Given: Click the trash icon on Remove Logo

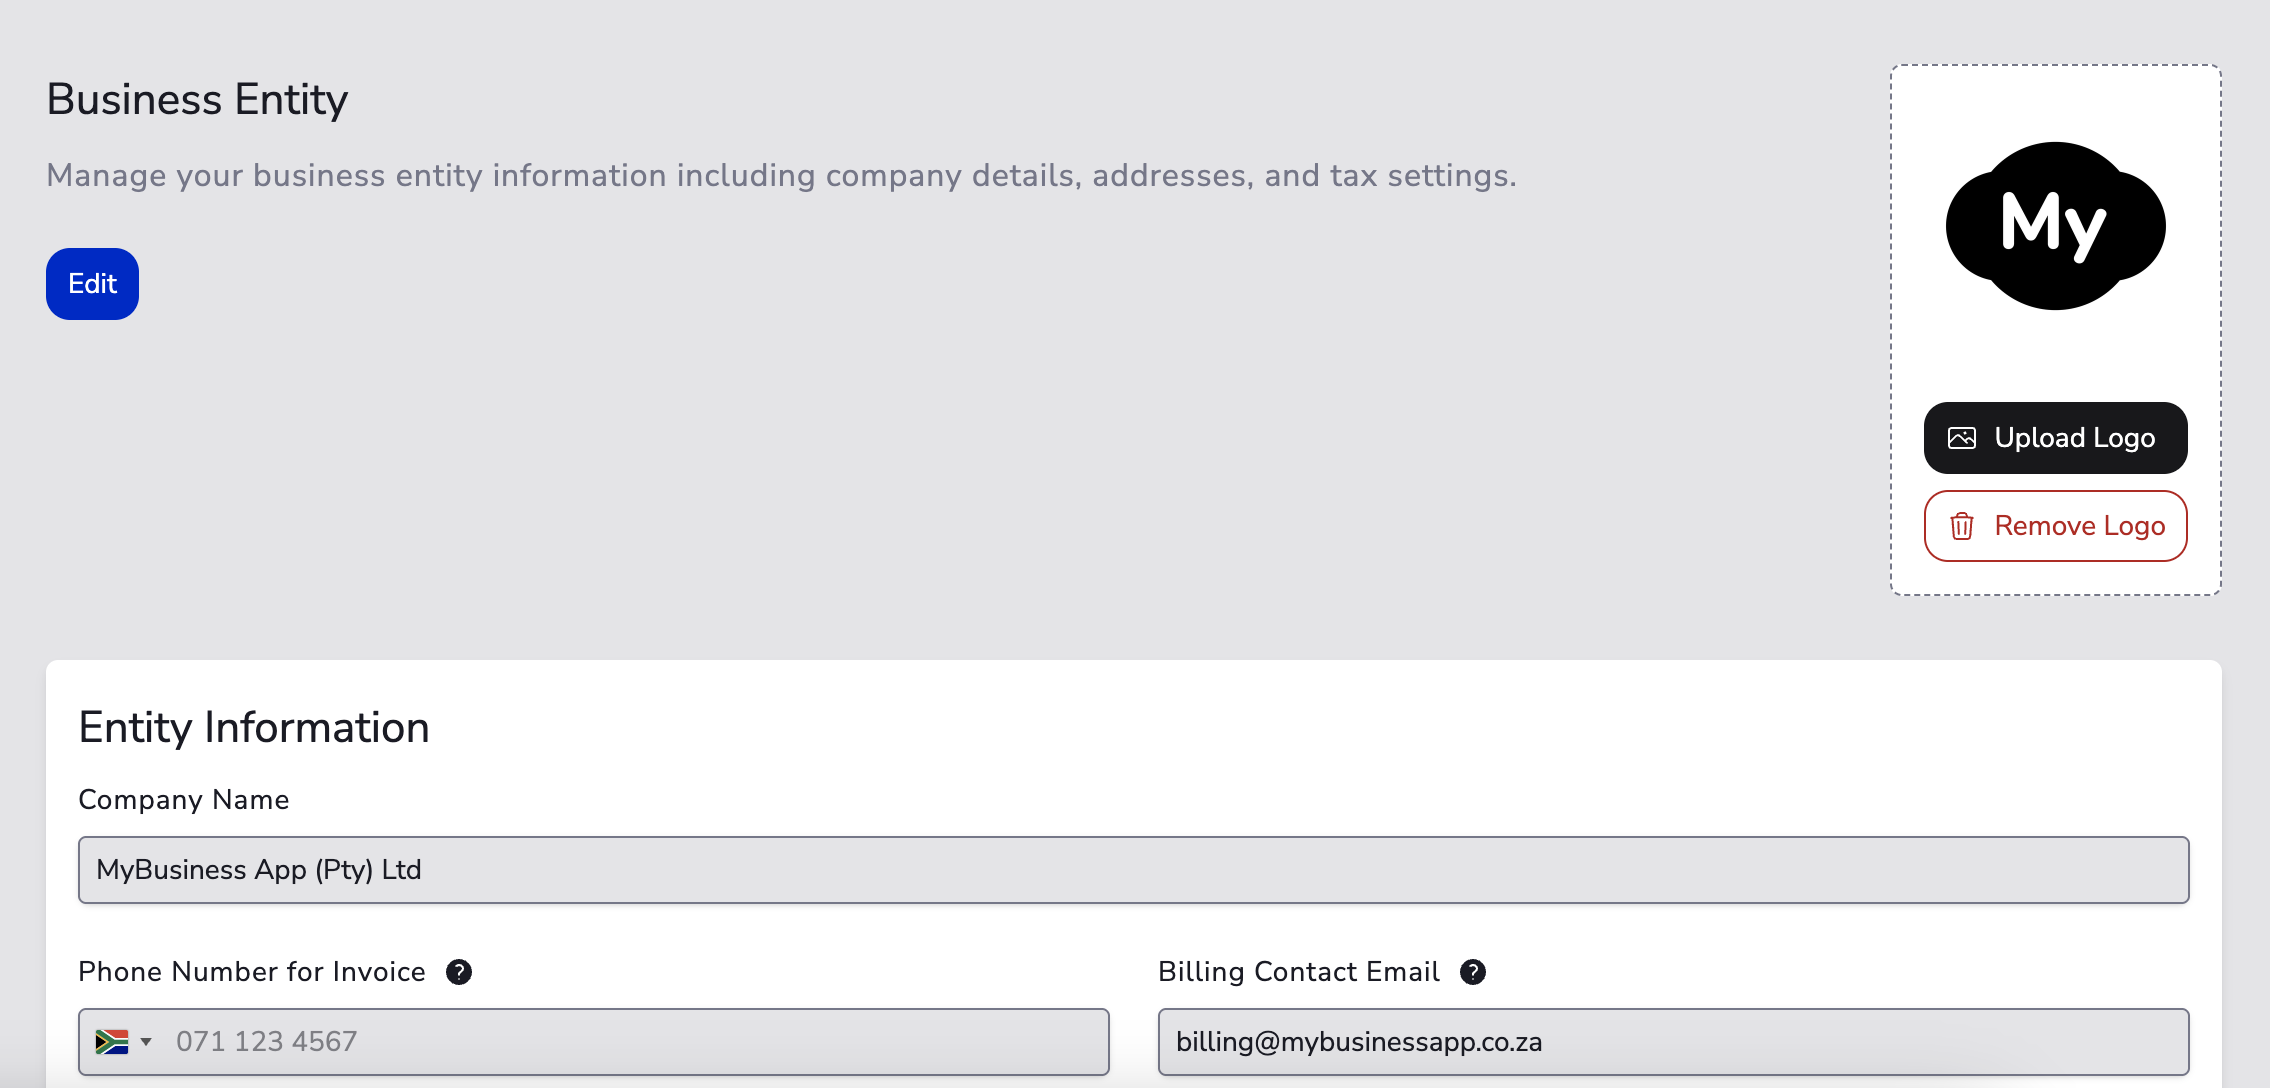Looking at the screenshot, I should 1961,526.
